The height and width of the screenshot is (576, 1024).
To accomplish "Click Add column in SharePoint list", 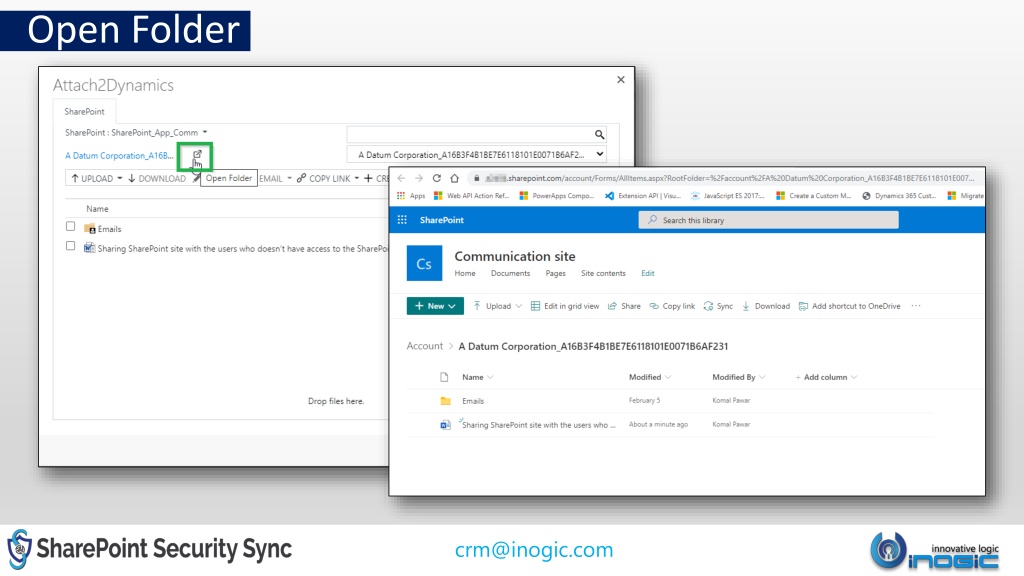I will [825, 377].
